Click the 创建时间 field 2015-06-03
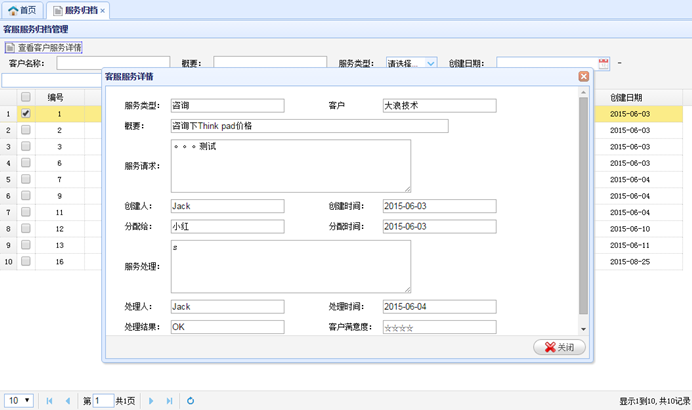 [x=440, y=206]
